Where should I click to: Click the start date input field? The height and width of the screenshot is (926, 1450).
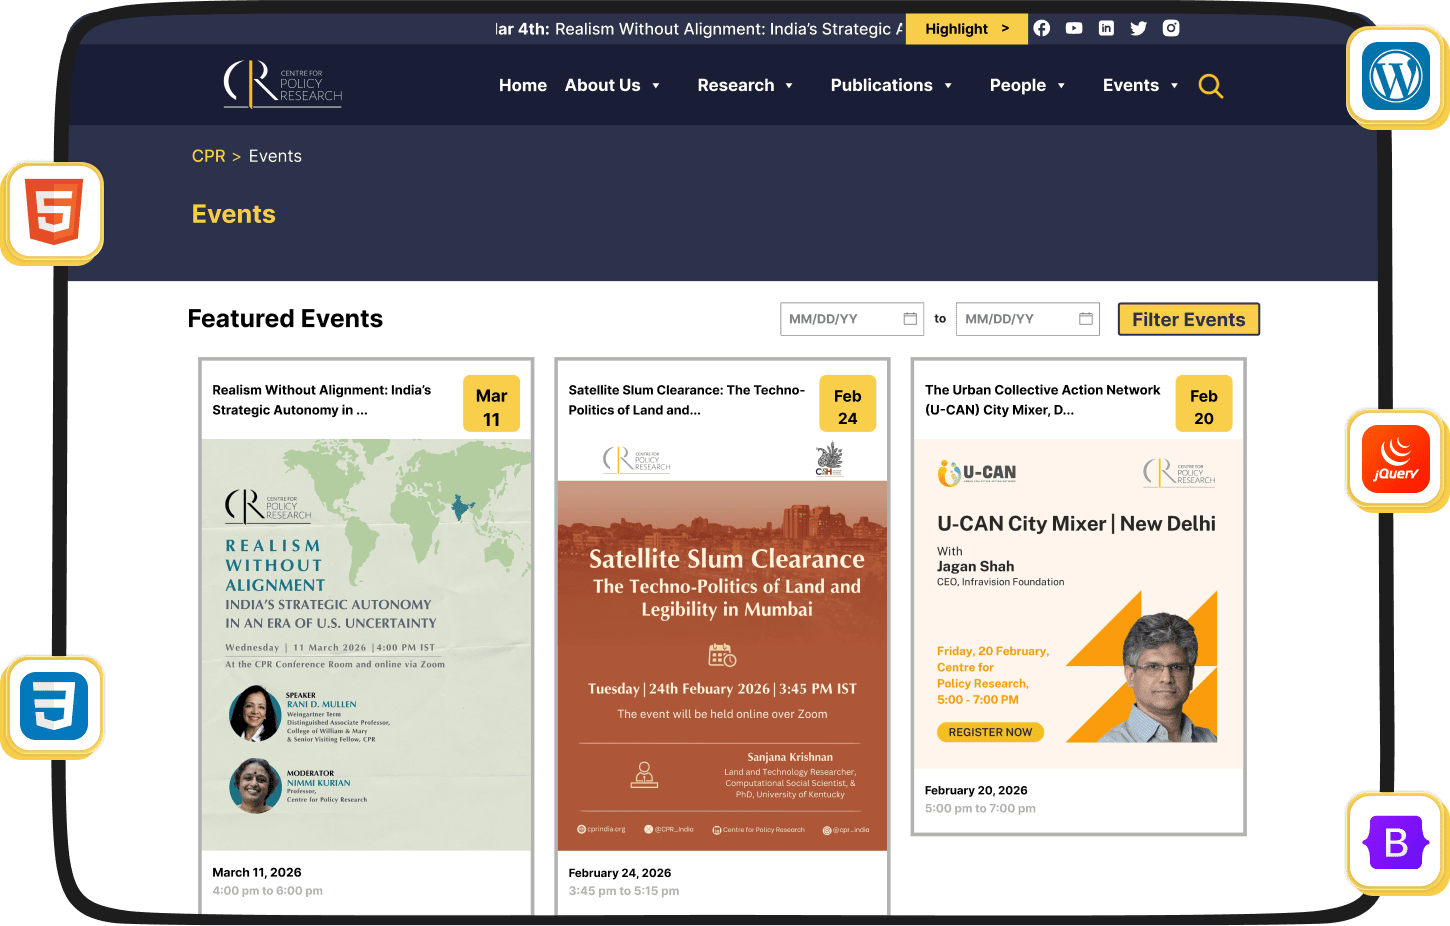(x=842, y=319)
